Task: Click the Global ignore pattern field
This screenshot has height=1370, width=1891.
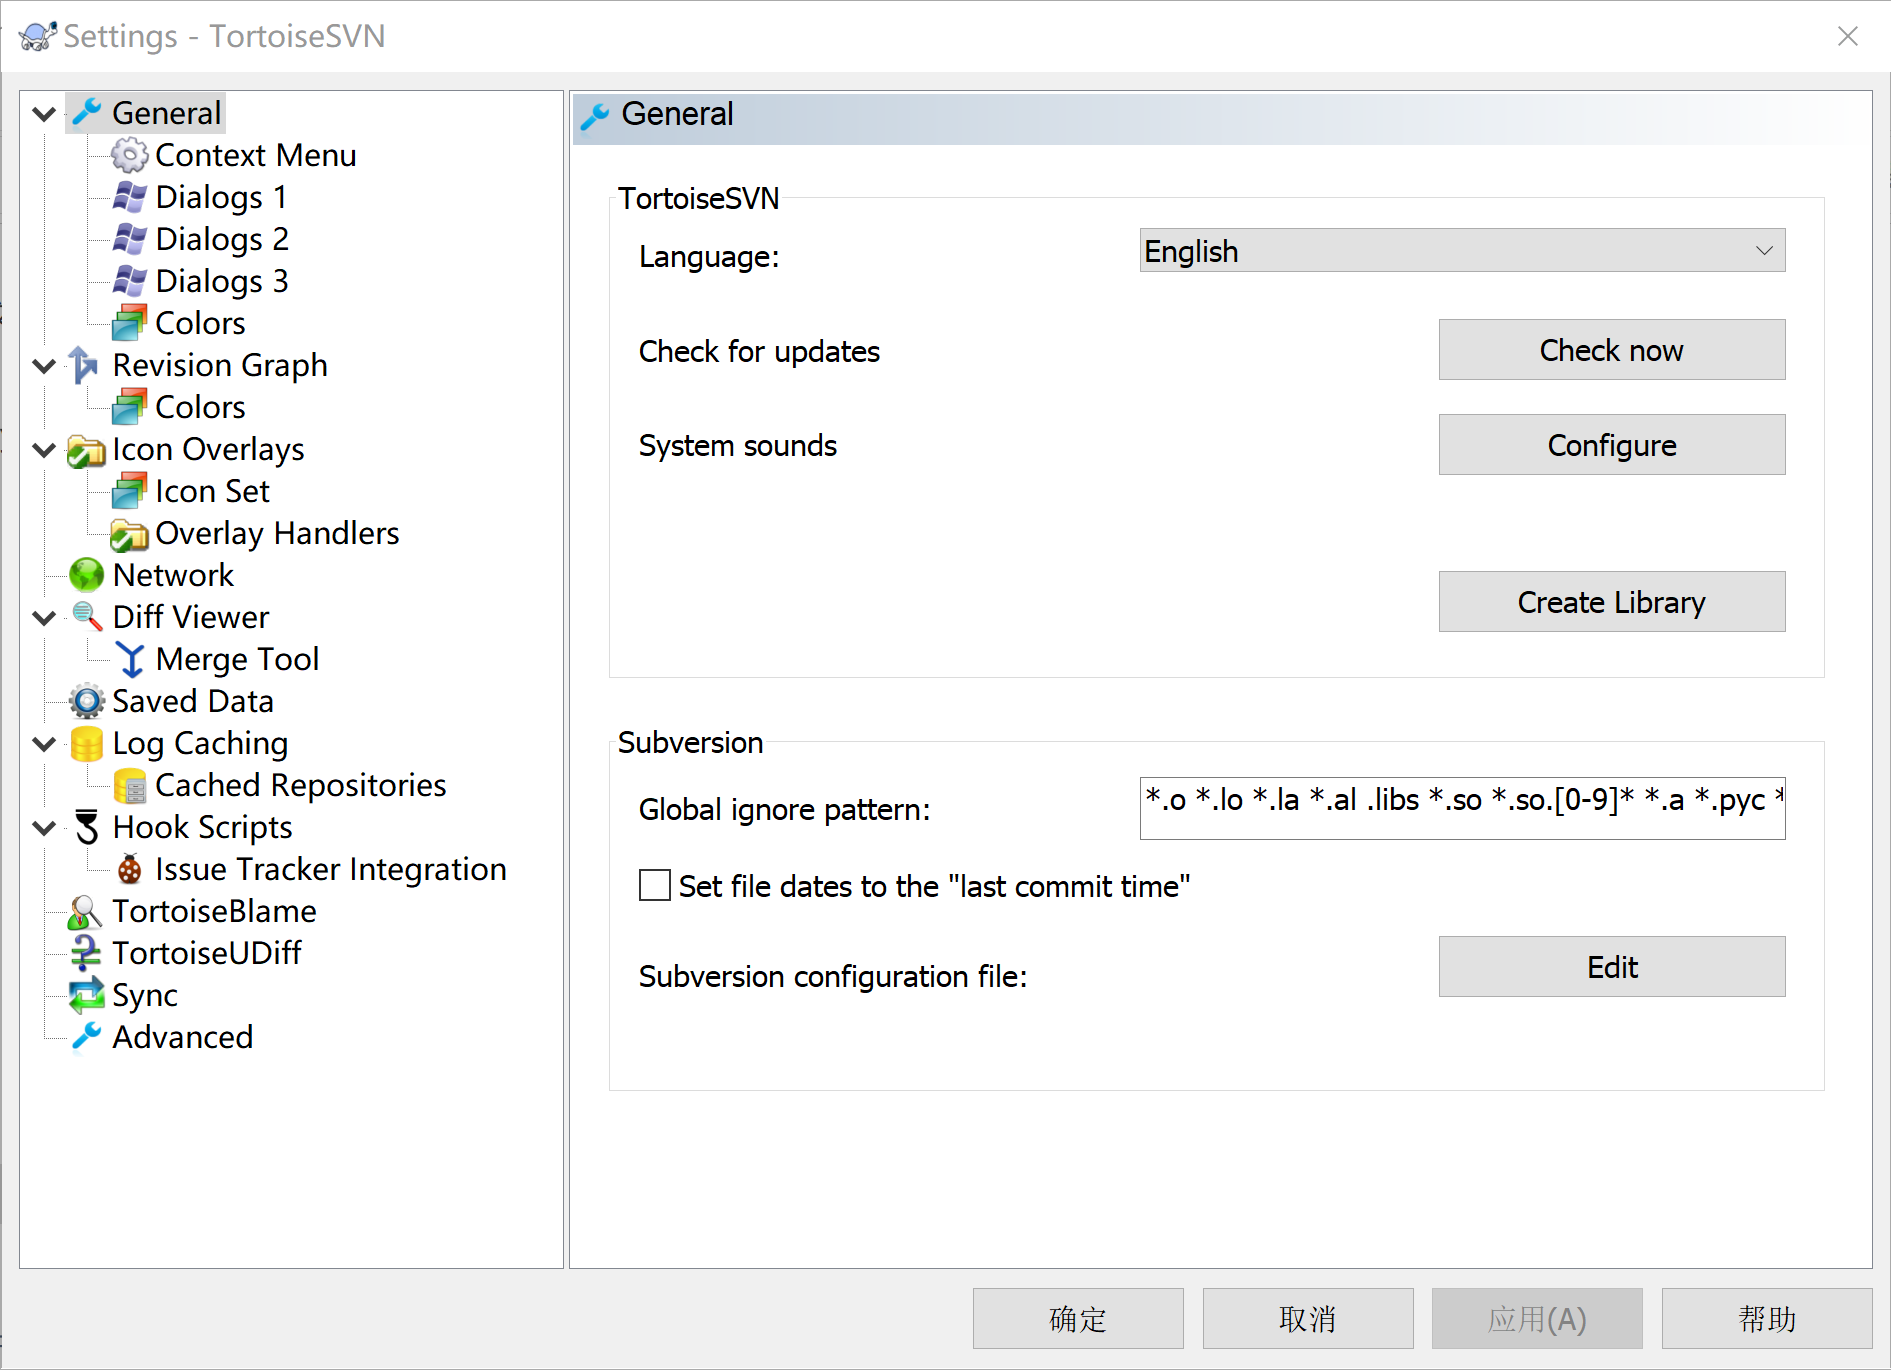Action: [1462, 808]
